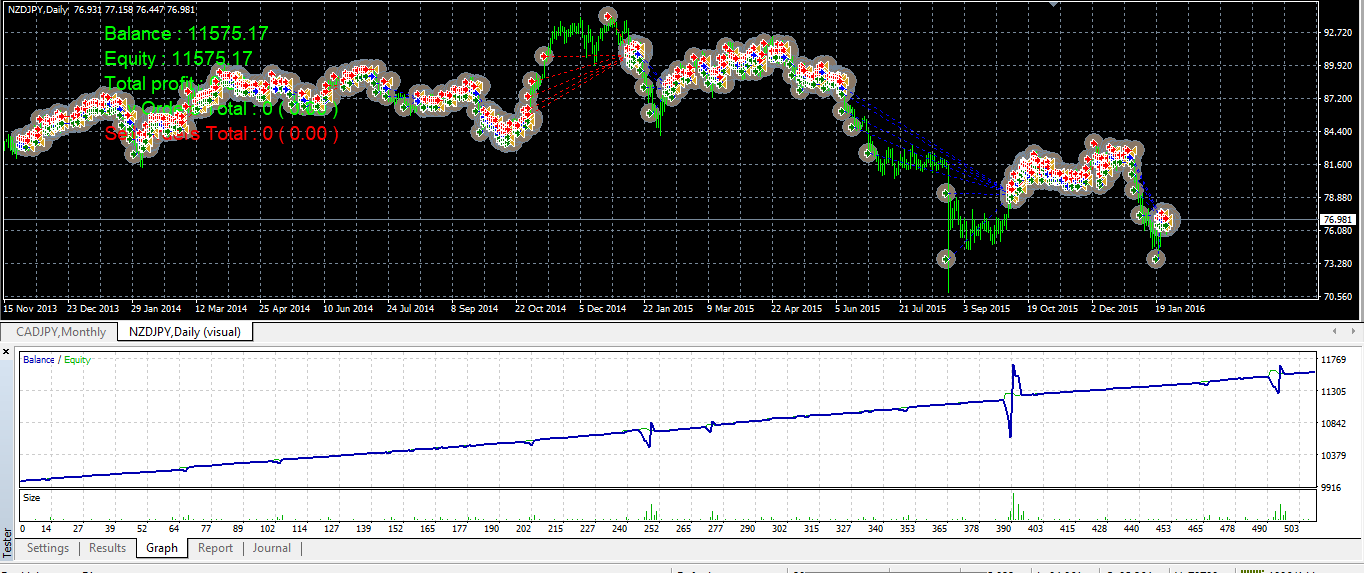Click the 73.280 price axis value
Viewport: 1364px width, 573px height.
[x=1338, y=264]
